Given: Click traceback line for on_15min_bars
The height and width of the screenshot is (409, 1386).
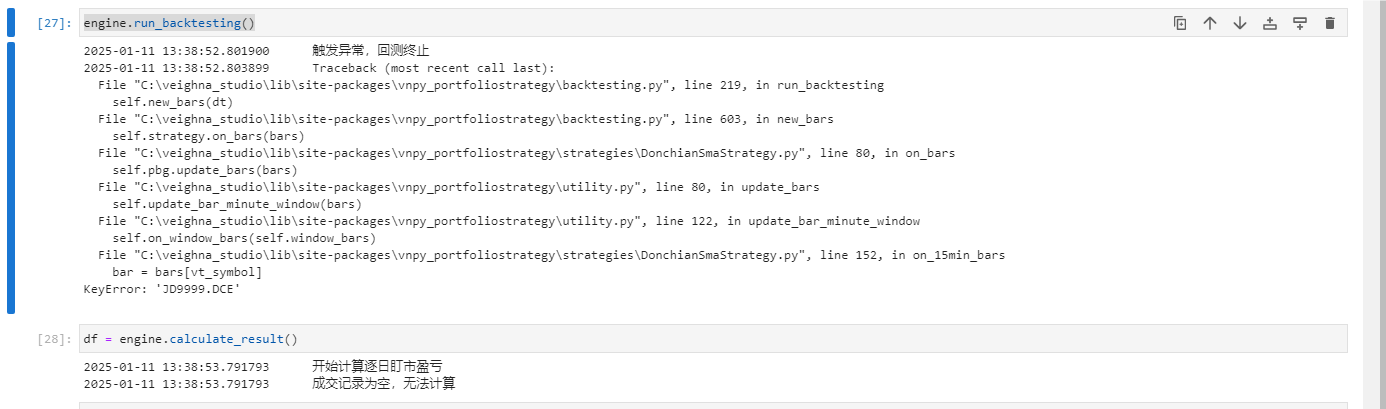Looking at the screenshot, I should 551,255.
